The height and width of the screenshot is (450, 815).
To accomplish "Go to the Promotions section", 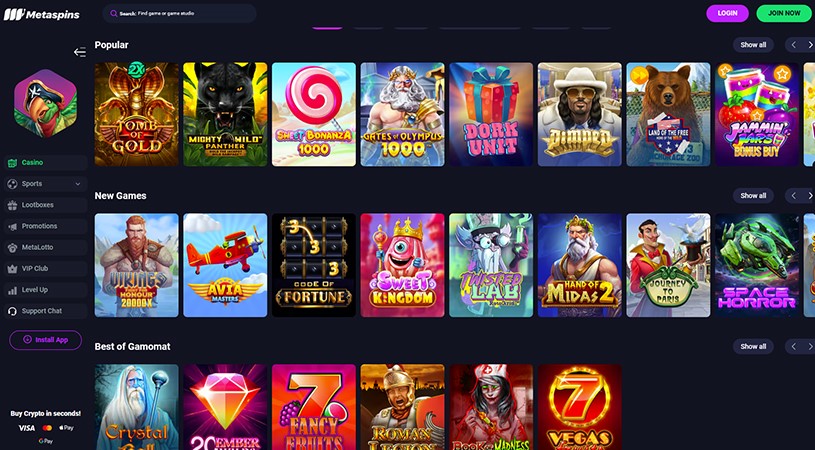I will click(46, 226).
